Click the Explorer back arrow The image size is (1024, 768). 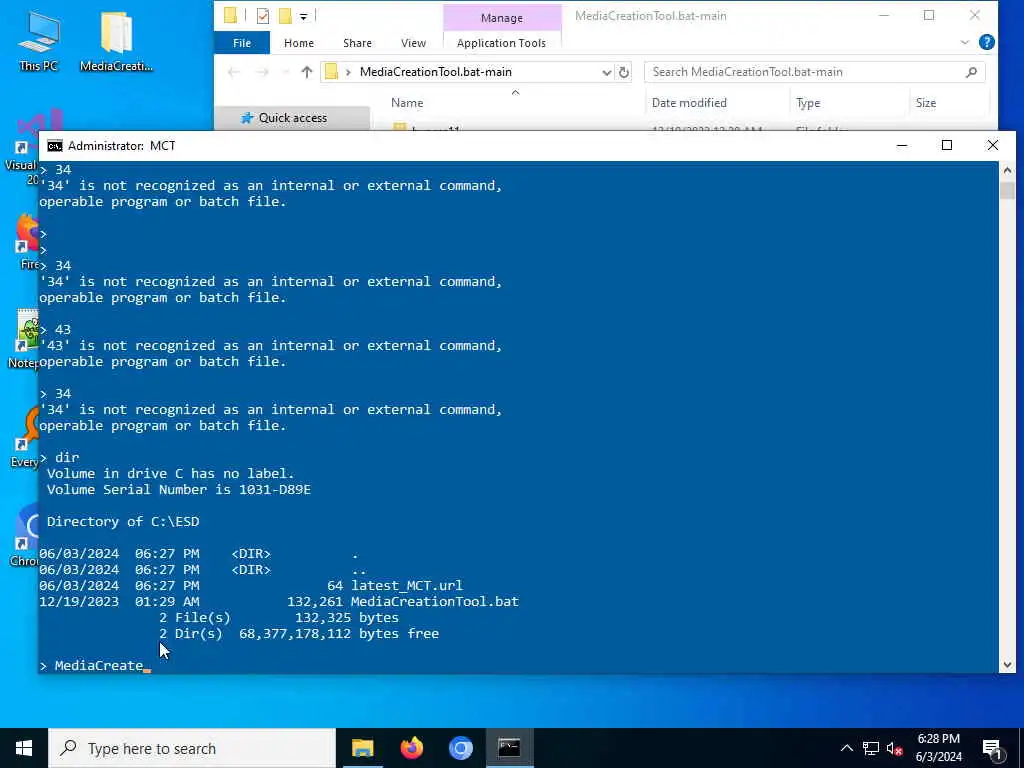tap(233, 72)
